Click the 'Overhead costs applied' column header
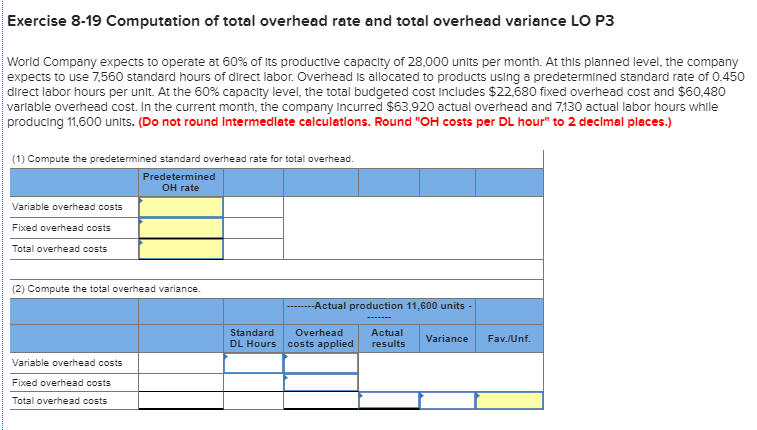This screenshot has height=430, width=757. (321, 338)
